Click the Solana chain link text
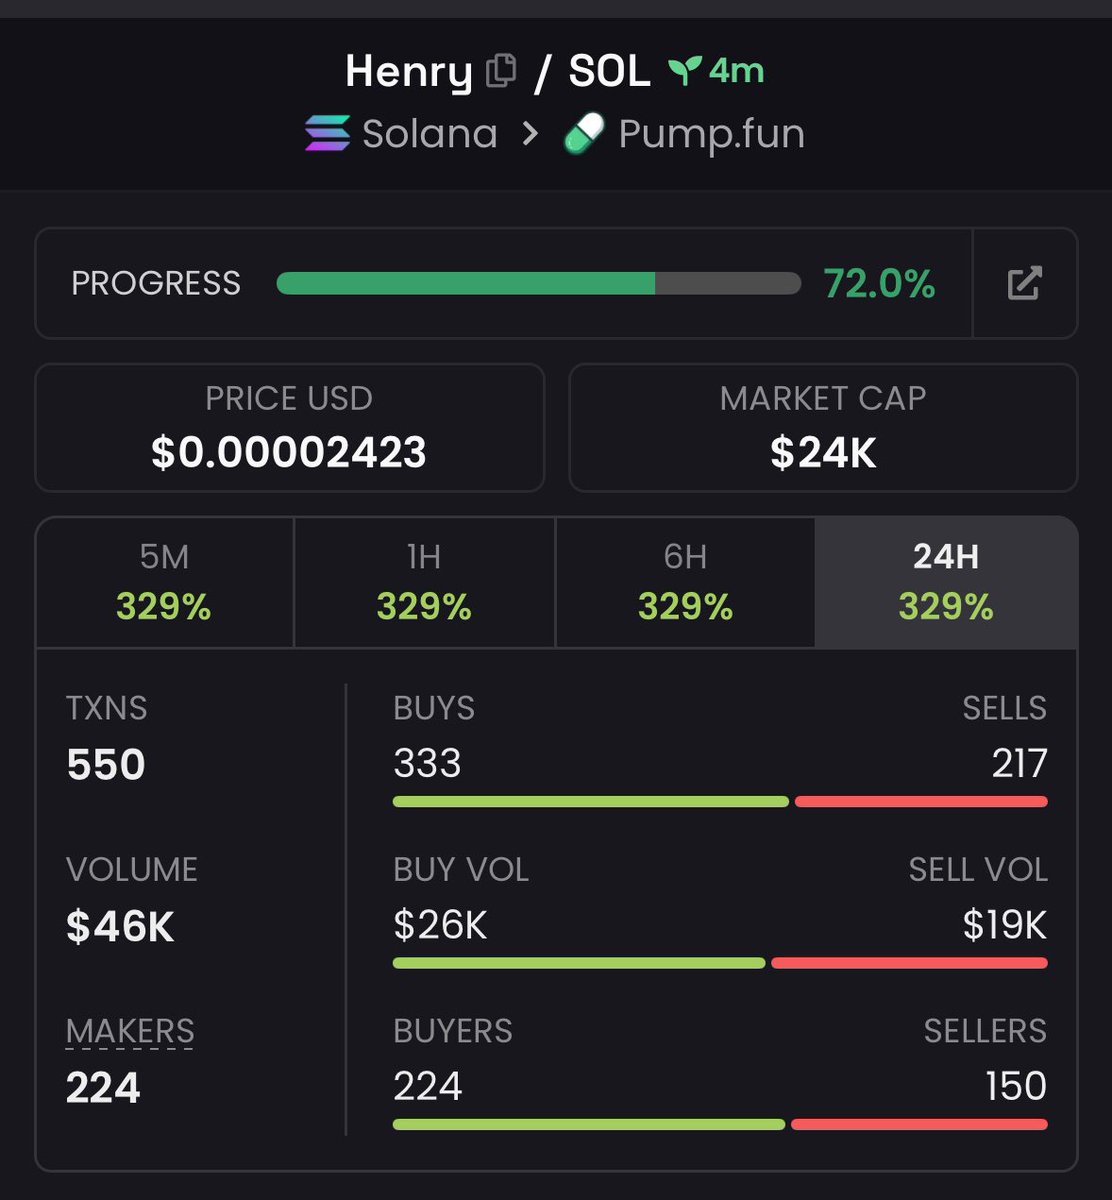The height and width of the screenshot is (1200, 1112). [x=429, y=134]
